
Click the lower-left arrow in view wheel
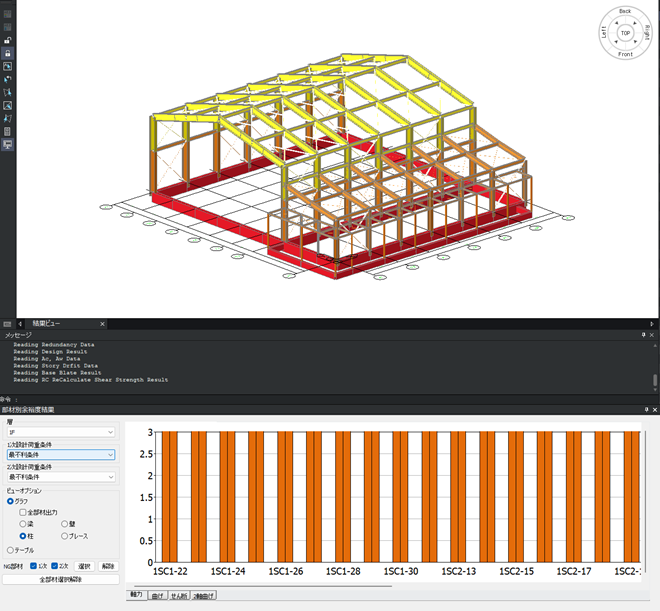tap(616, 42)
